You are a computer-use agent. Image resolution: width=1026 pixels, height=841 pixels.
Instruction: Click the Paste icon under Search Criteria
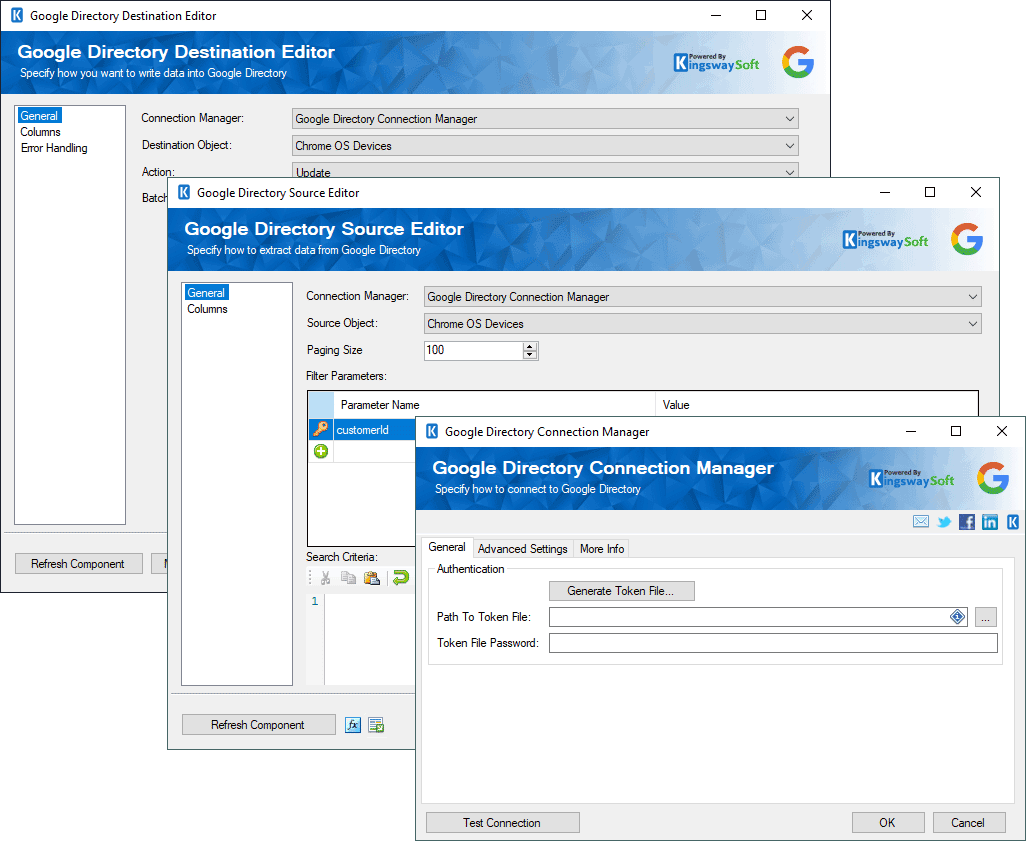[x=372, y=578]
